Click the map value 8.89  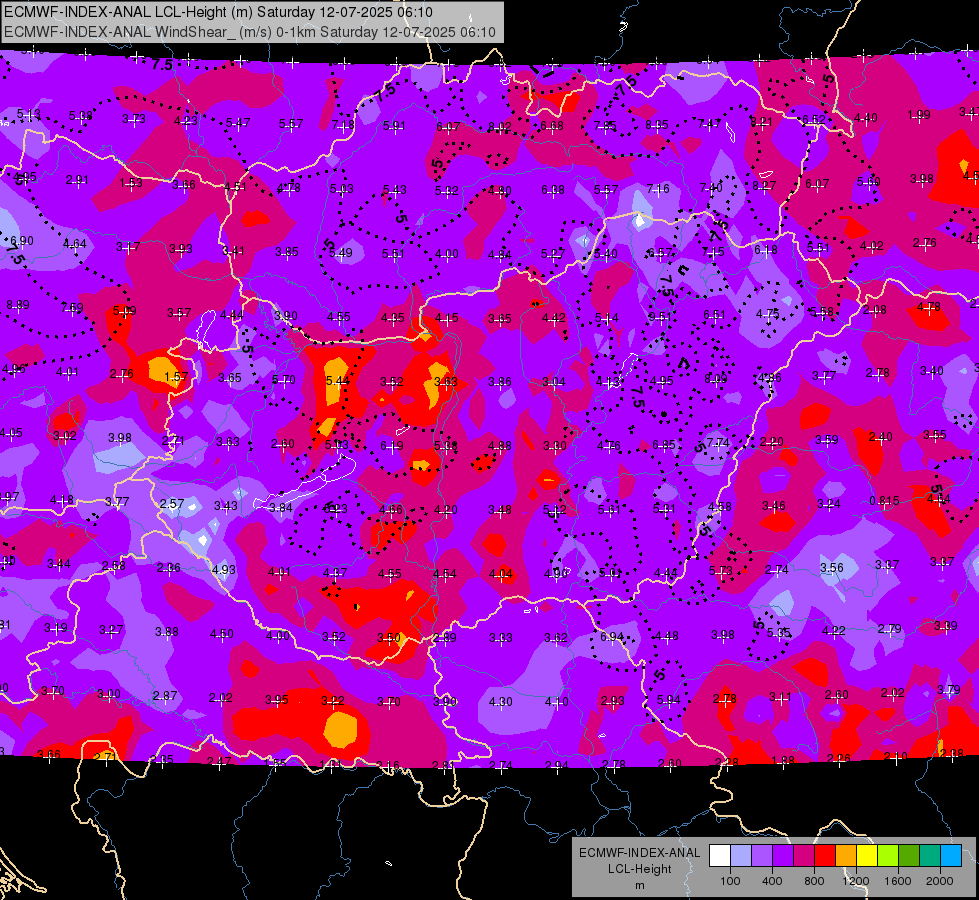coord(17,305)
